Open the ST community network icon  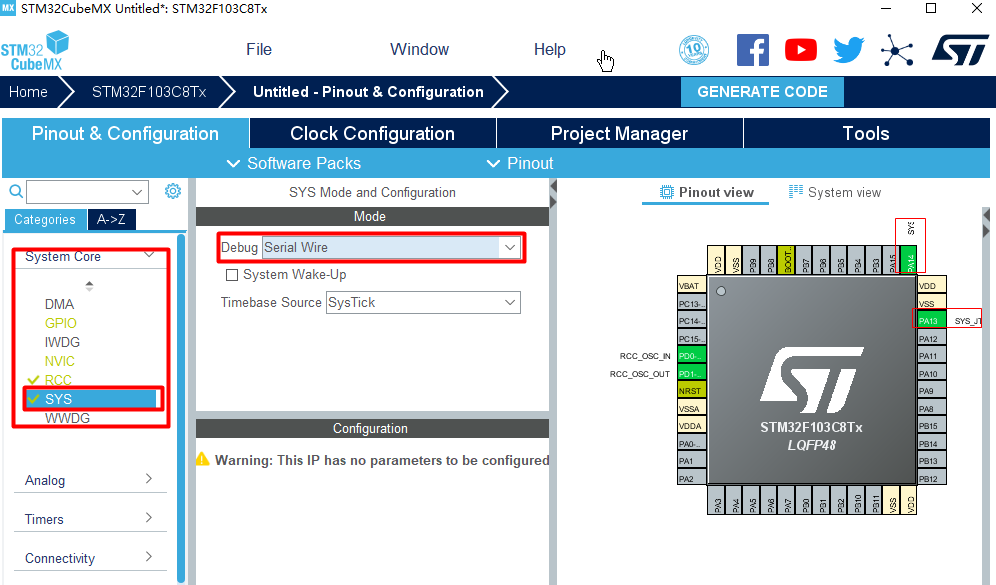[897, 50]
